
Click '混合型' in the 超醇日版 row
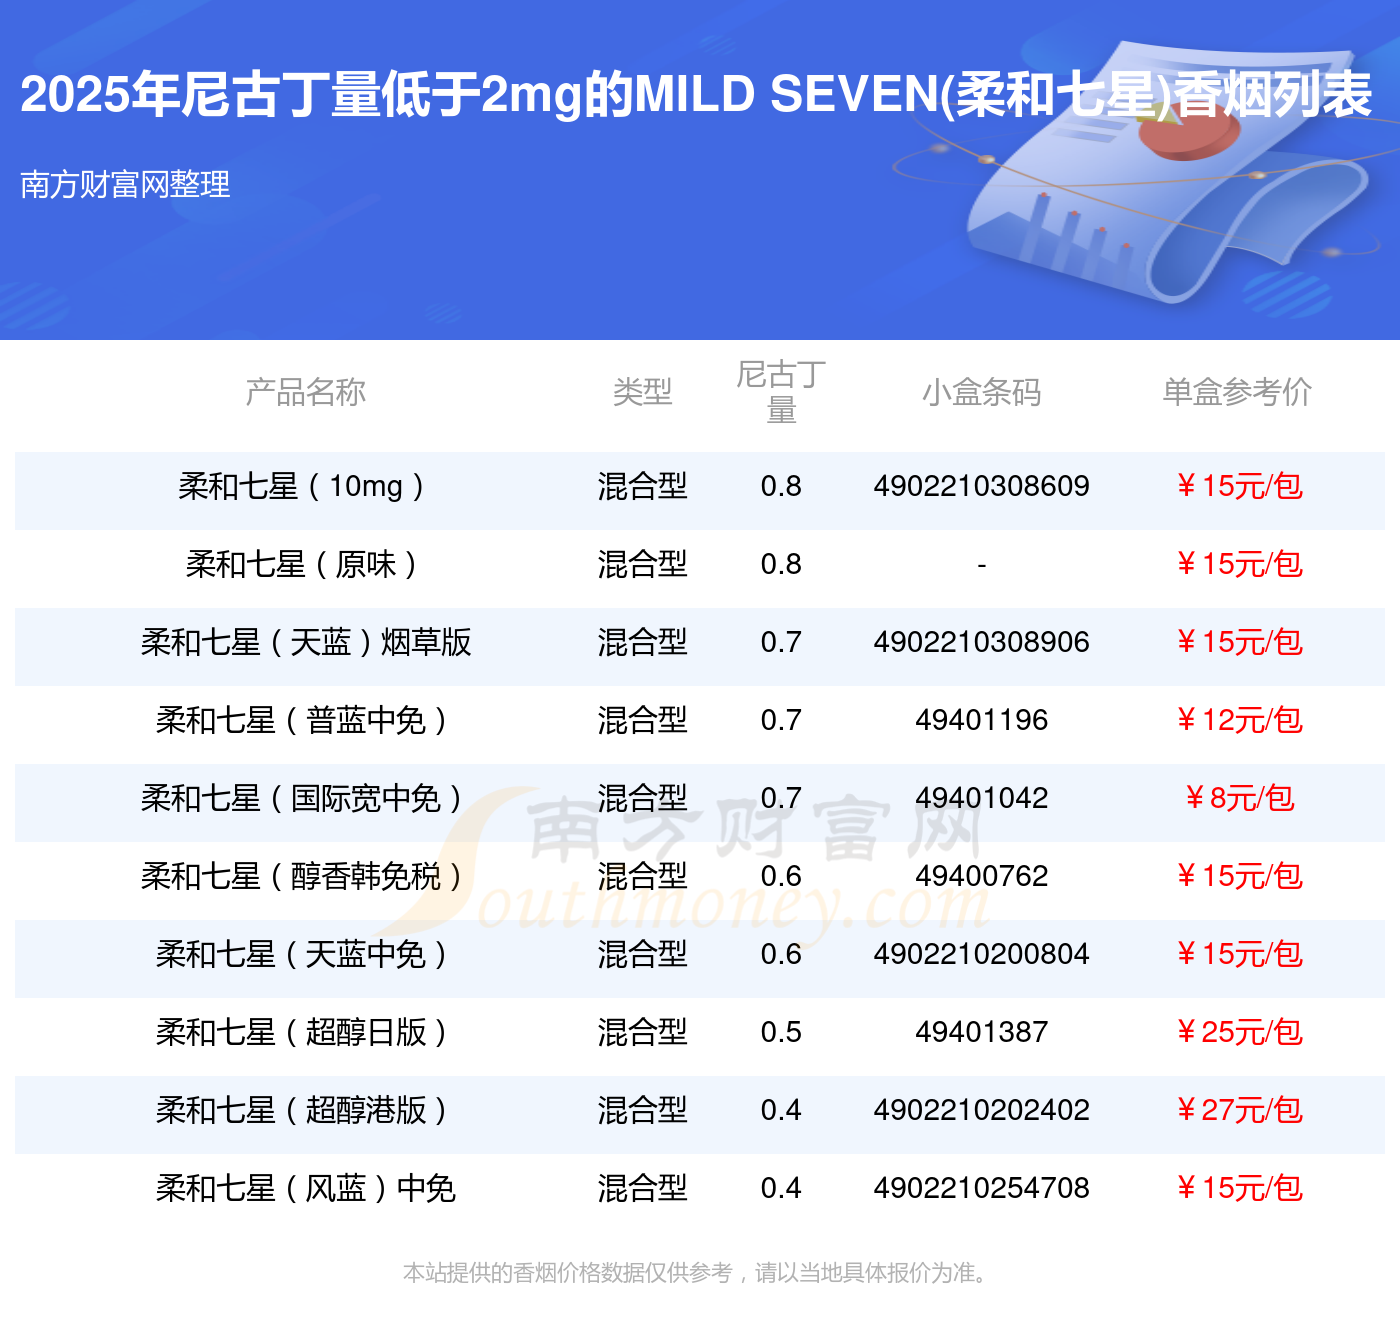642,1032
